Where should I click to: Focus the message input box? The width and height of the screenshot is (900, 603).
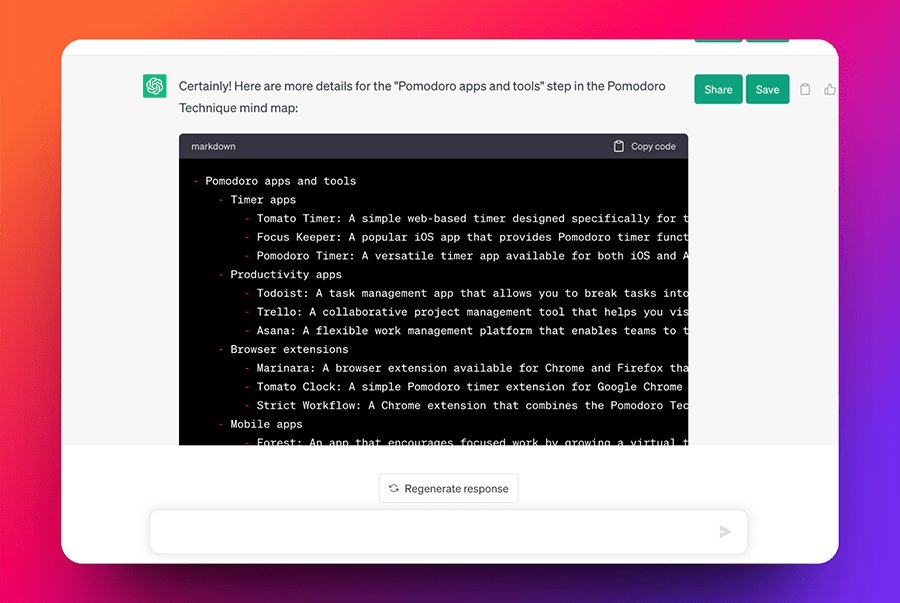click(430, 532)
